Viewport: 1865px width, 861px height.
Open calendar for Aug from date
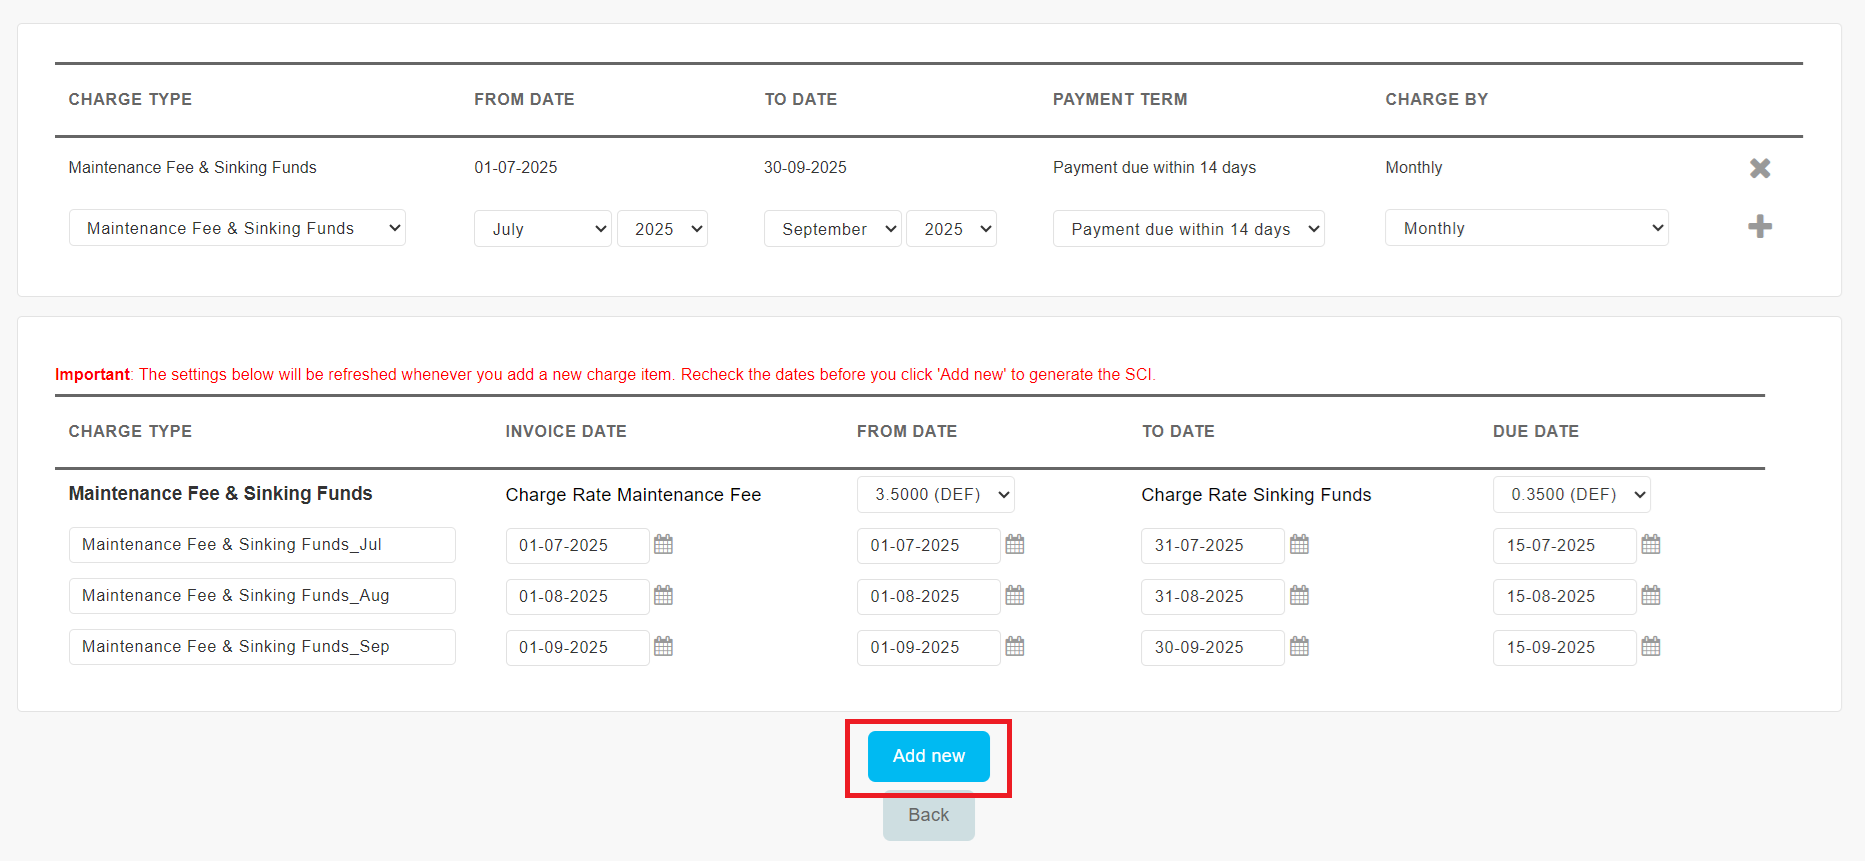click(1014, 595)
